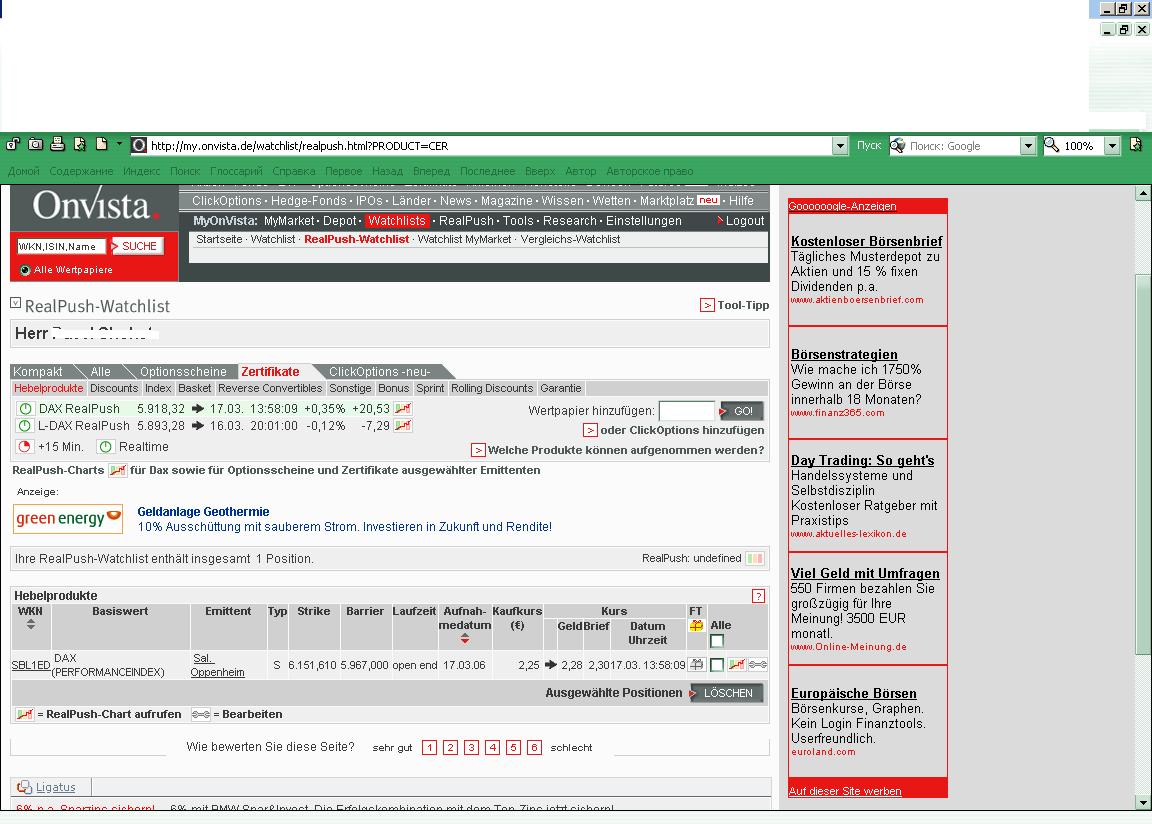Click the help question mark in Hebelprodukte
1152x824 pixels.
click(758, 596)
